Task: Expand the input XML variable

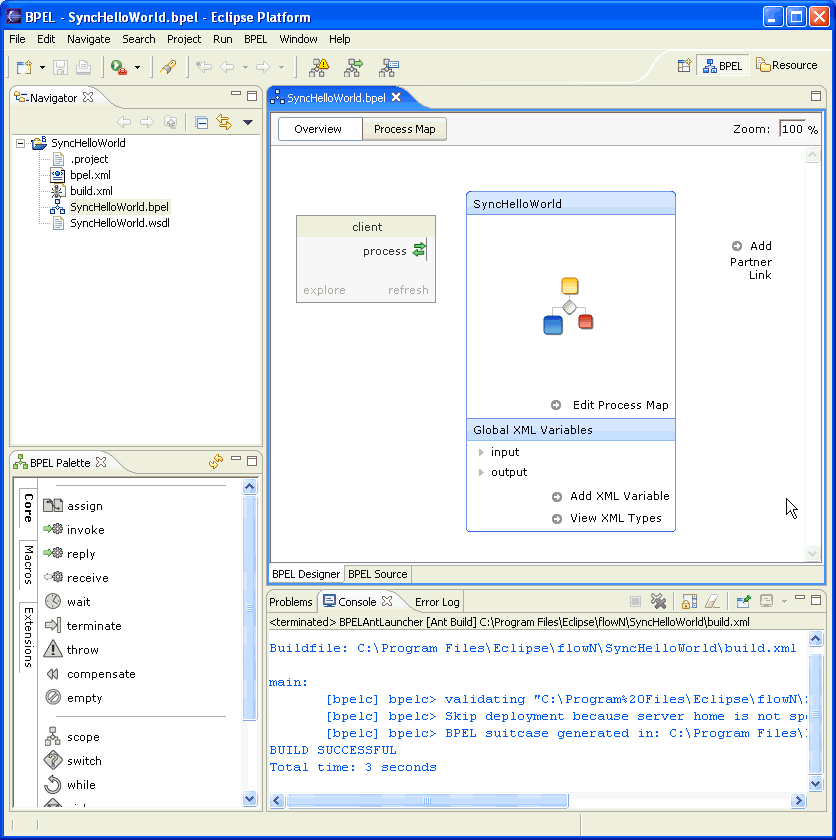Action: (x=481, y=452)
